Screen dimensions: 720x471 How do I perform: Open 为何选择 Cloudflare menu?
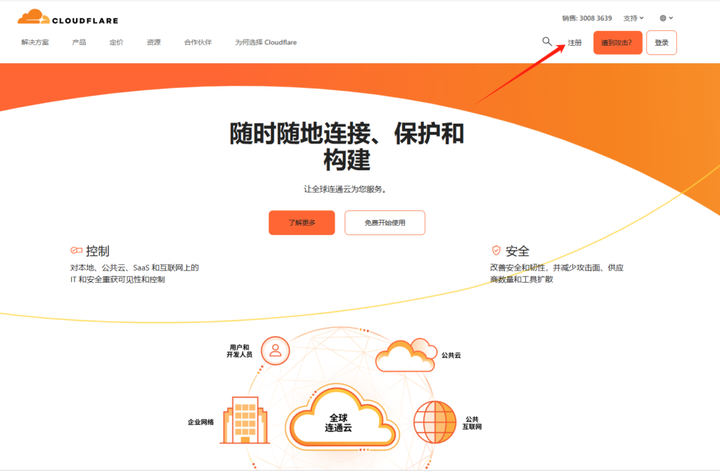tap(266, 42)
